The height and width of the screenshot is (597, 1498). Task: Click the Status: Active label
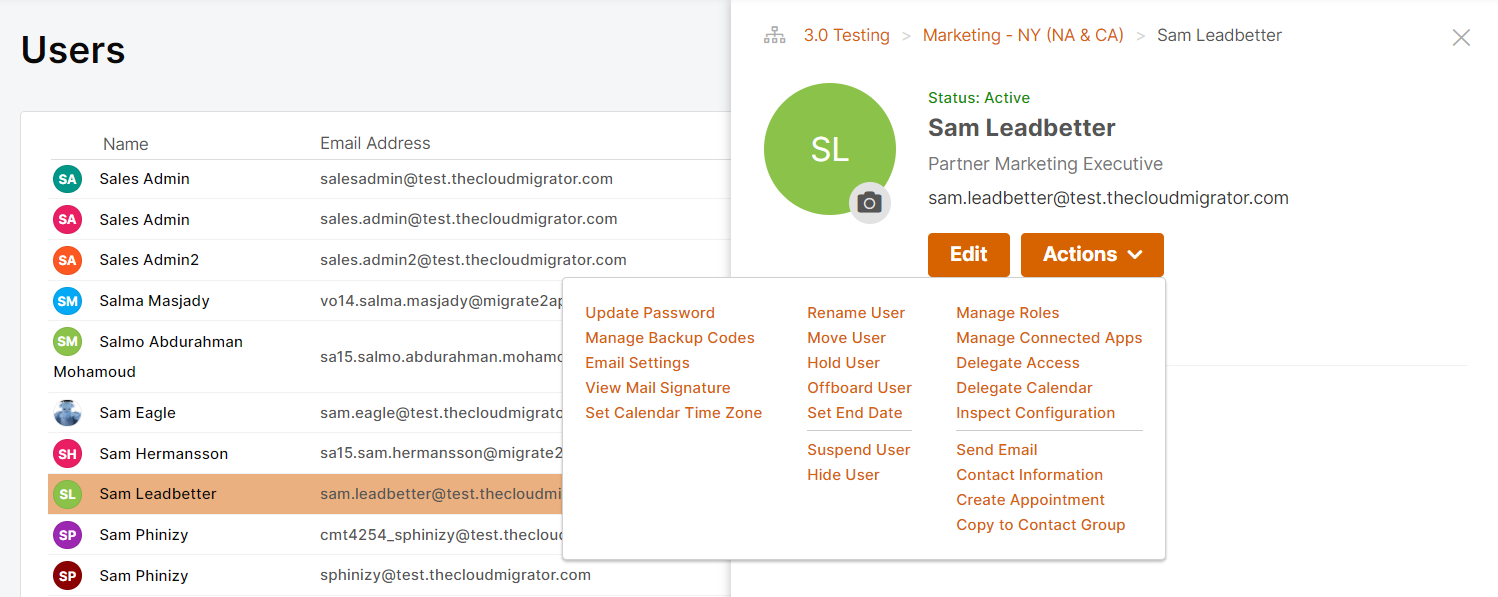(979, 98)
